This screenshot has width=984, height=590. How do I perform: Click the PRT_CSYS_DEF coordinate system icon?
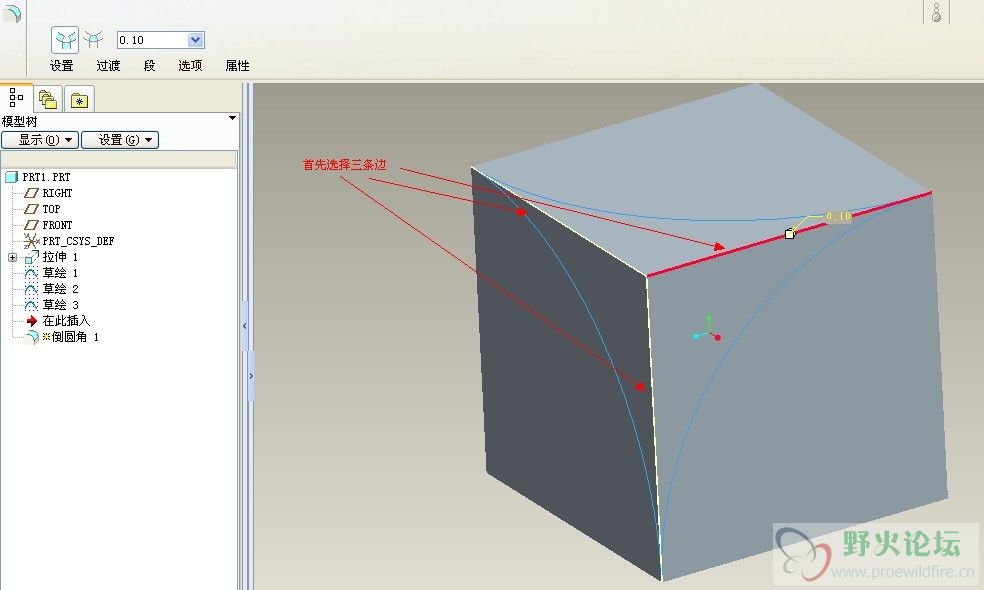(x=31, y=241)
